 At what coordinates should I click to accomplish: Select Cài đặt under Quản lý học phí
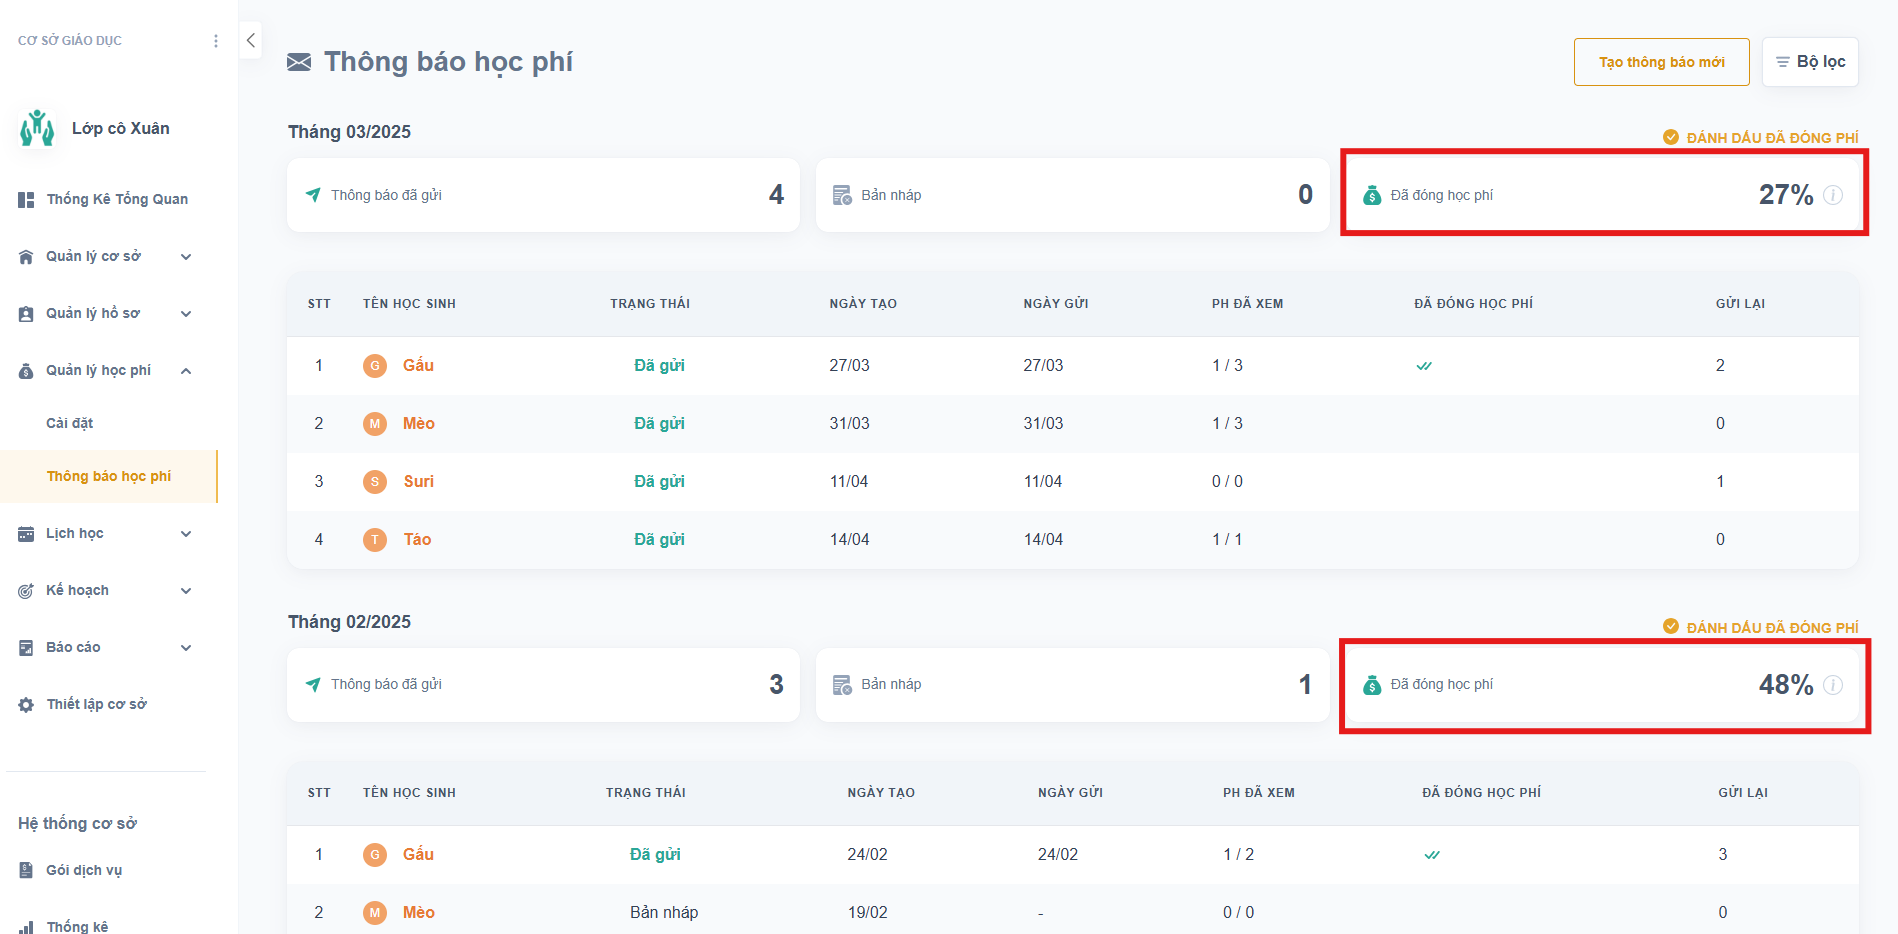click(70, 423)
